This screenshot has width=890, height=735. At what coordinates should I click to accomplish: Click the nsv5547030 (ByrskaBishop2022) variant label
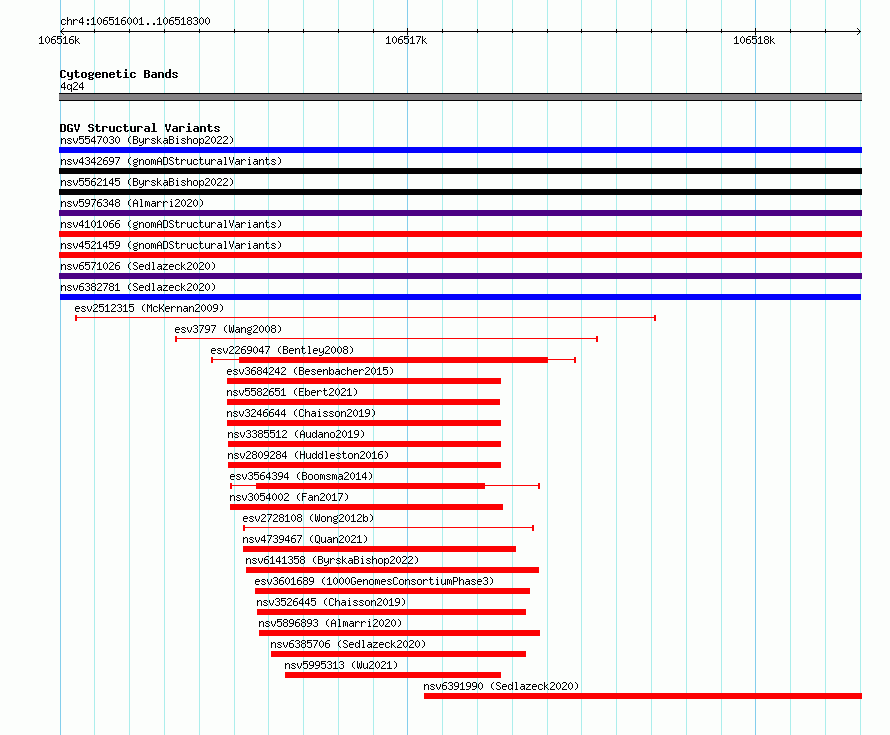coord(147,140)
